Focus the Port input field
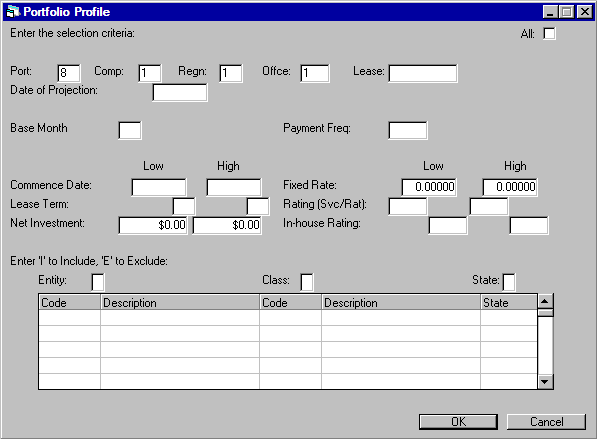 [x=69, y=73]
